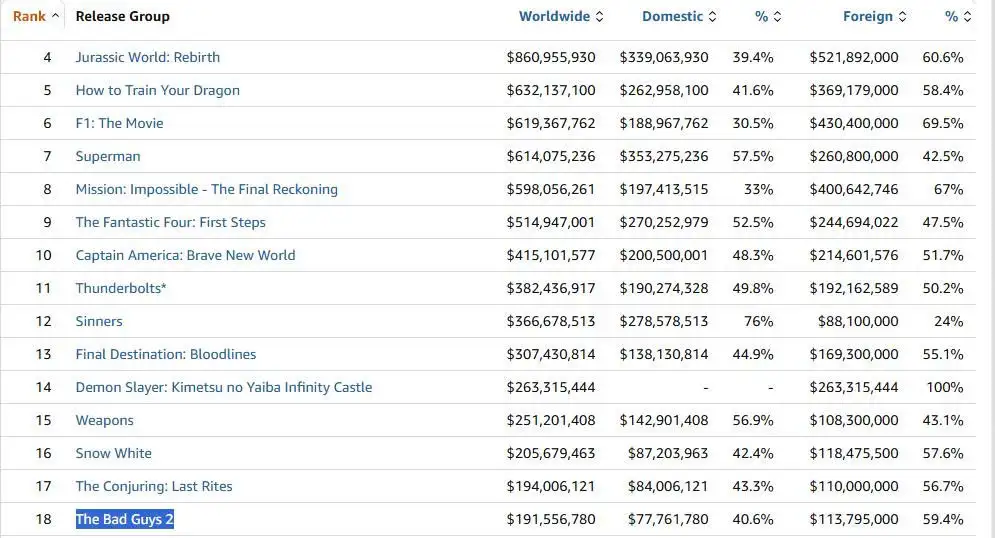Select Final Destination foreign gross $169,300,000

click(x=853, y=354)
